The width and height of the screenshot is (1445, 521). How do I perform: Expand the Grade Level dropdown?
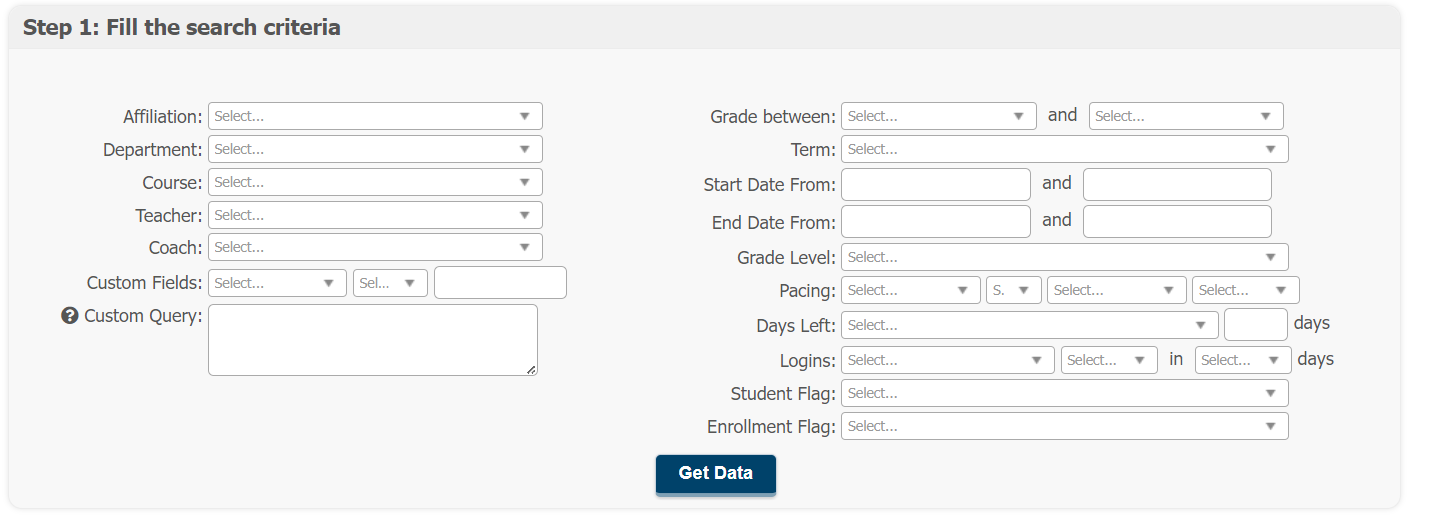point(1064,257)
